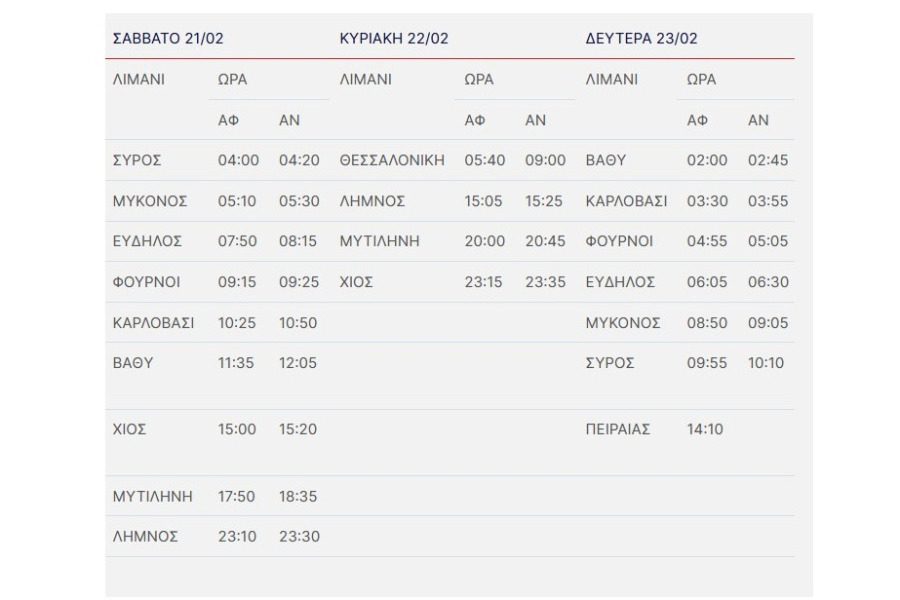Click the ΘΕΣΣΑΛΟΝΙΚΗ port name

coord(392,160)
